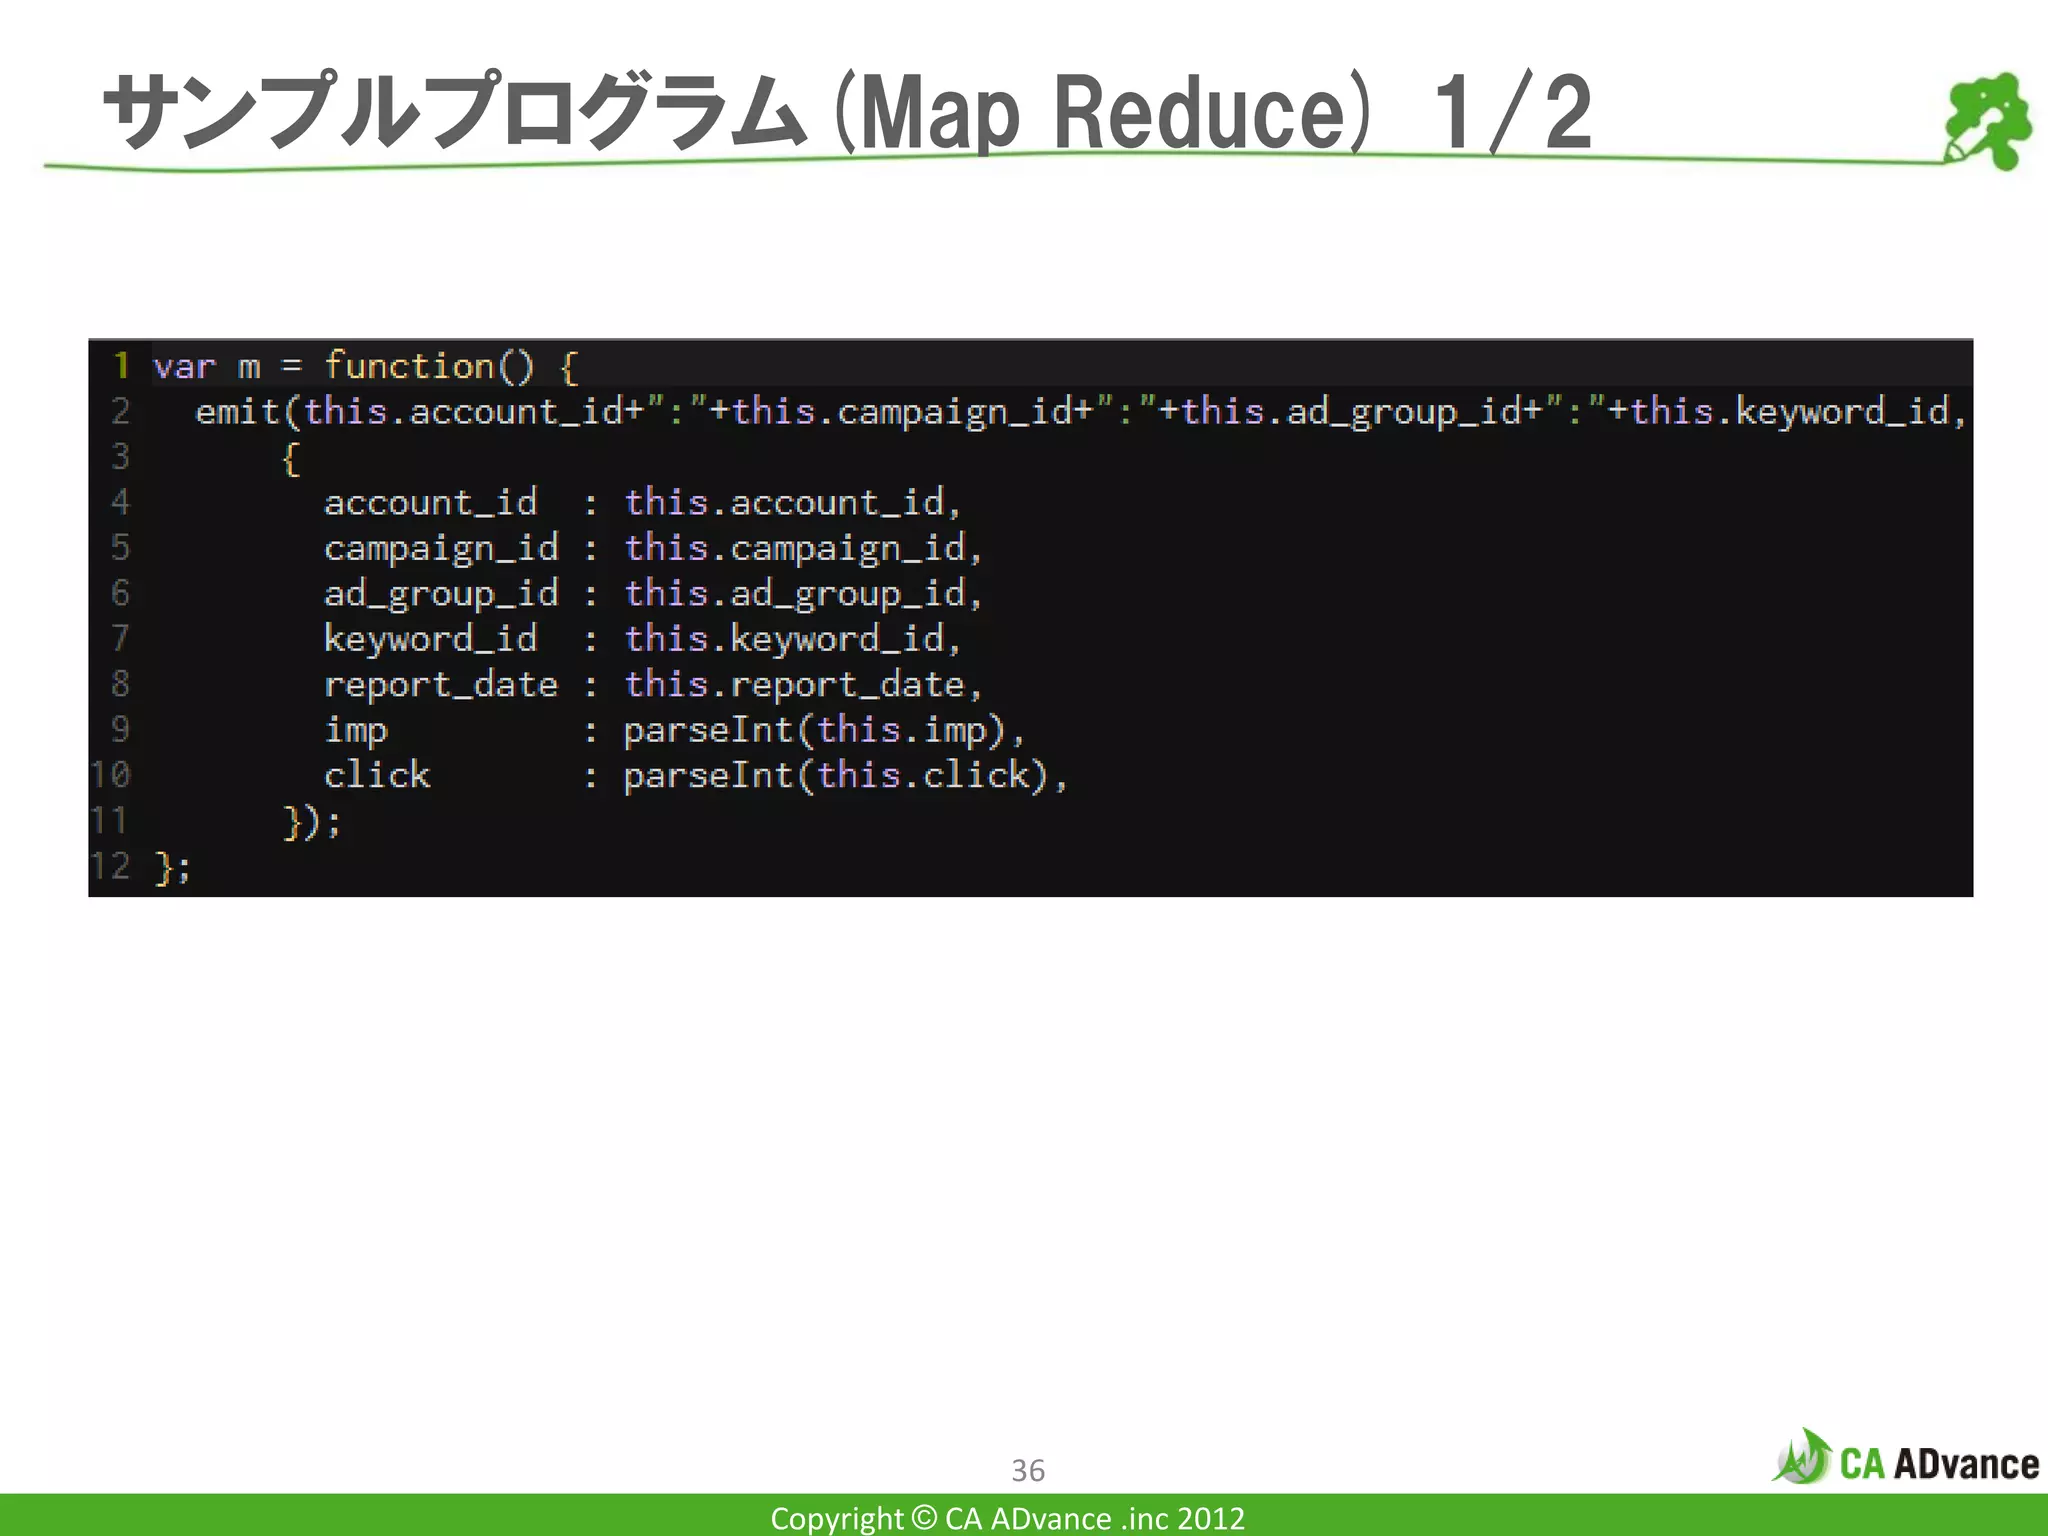This screenshot has height=1536, width=2048.
Task: Click the emit(this.account_id+ code line
Action: (1081, 412)
